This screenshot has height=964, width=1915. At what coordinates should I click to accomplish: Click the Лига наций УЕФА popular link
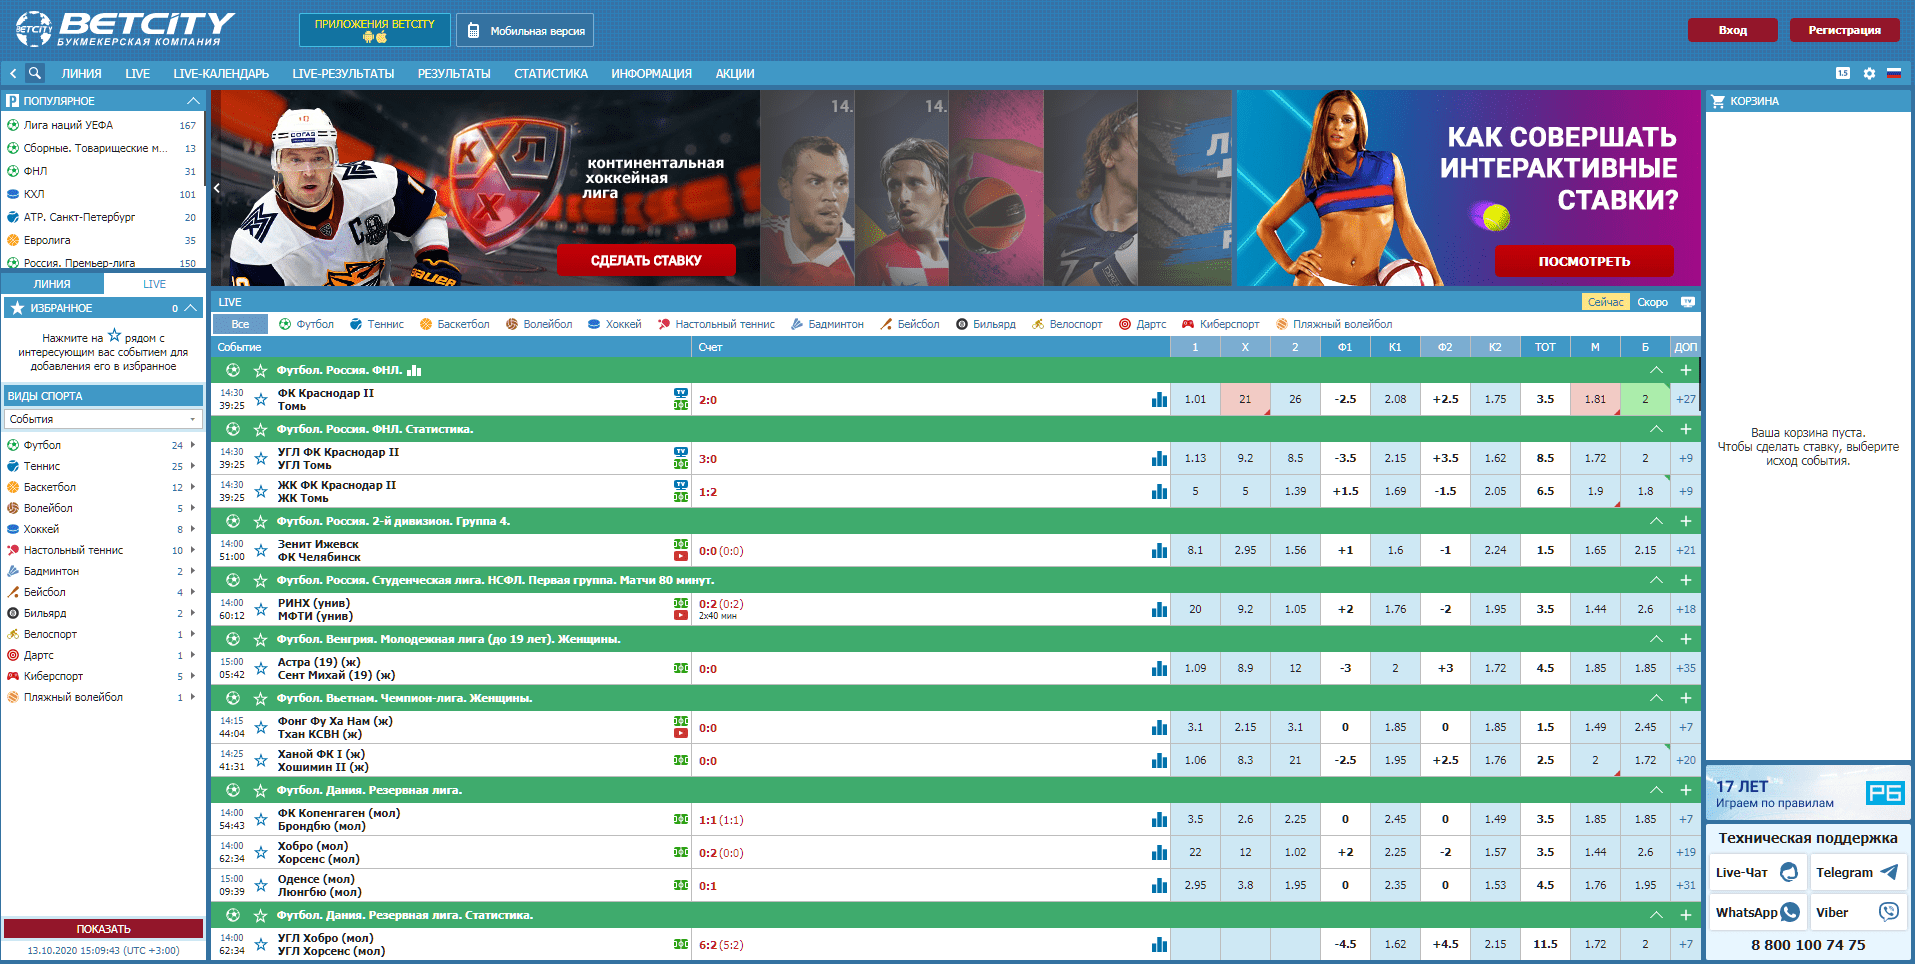point(68,125)
